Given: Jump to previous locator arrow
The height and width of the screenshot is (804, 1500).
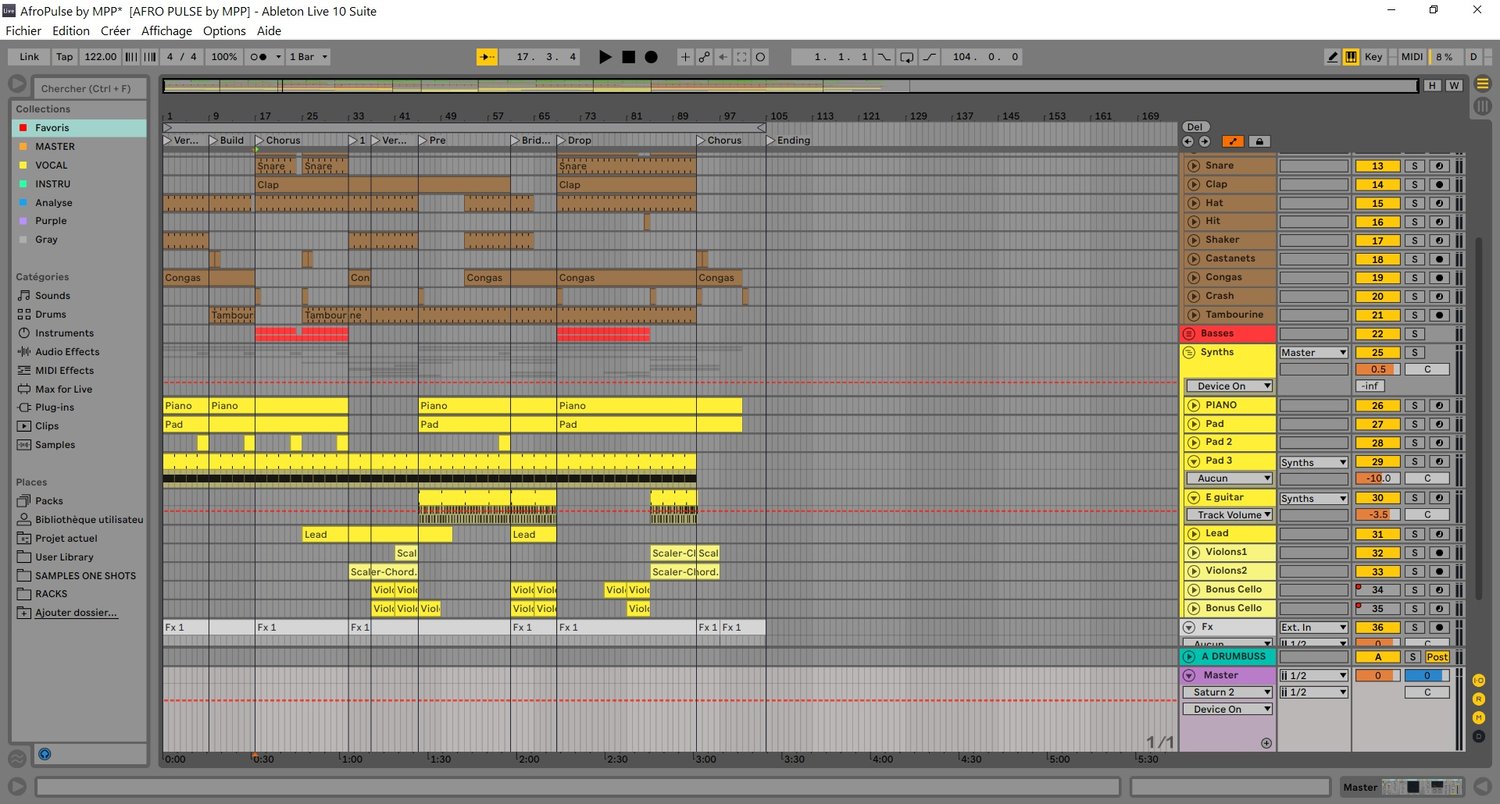Looking at the screenshot, I should pos(1189,141).
